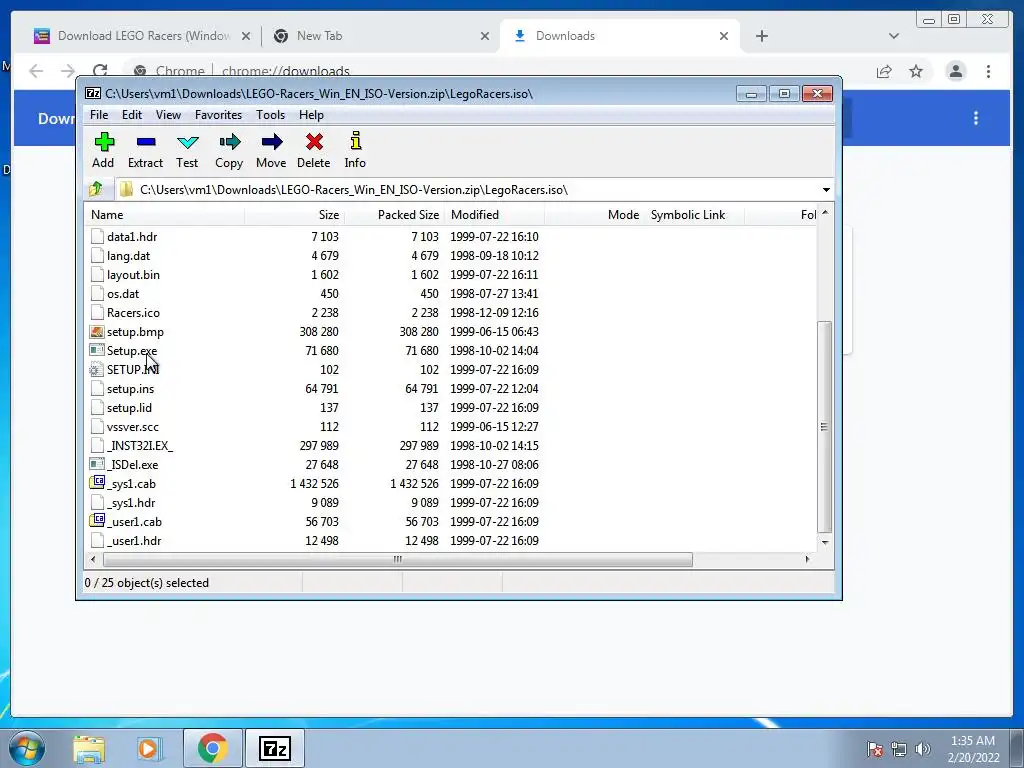1024x768 pixels.
Task: Click the scroll down arrow of file list
Action: [825, 542]
